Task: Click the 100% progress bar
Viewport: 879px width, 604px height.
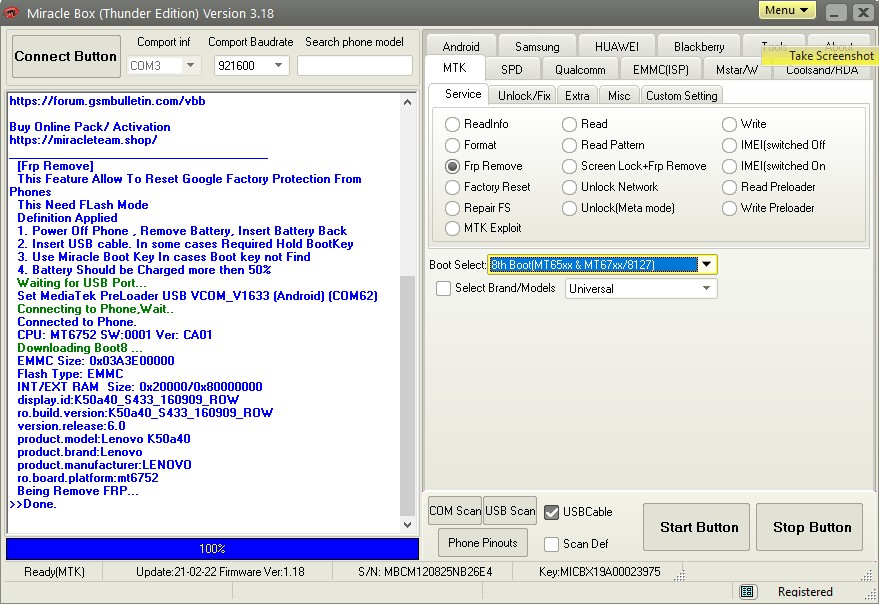Action: pyautogui.click(x=212, y=549)
